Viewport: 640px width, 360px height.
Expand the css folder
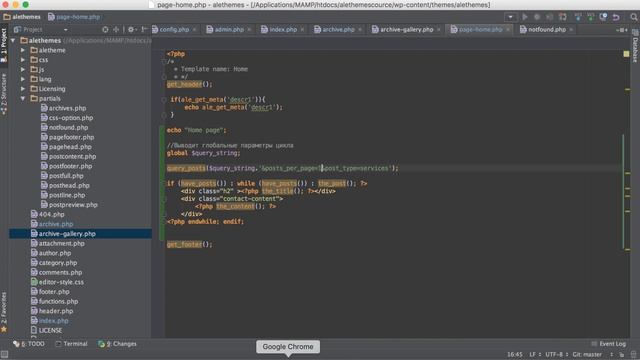coord(23,60)
